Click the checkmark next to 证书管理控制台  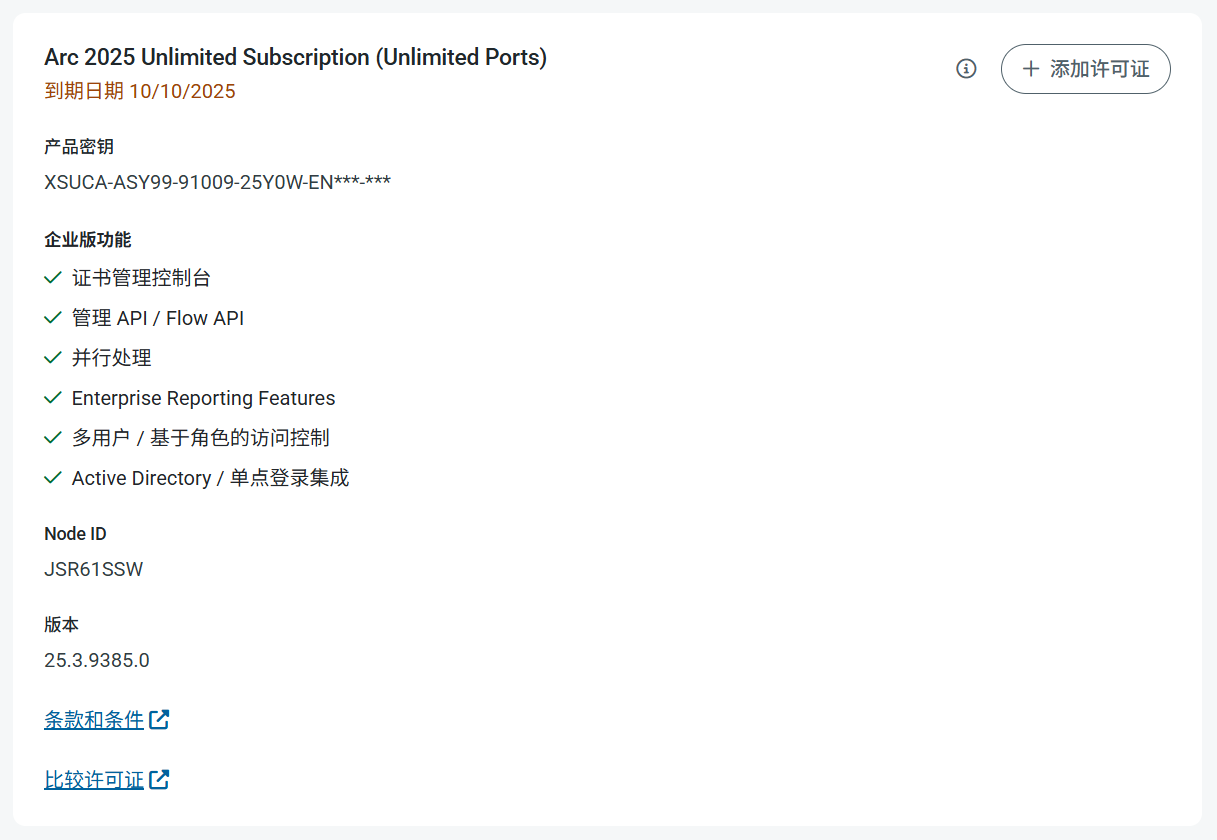coord(54,278)
